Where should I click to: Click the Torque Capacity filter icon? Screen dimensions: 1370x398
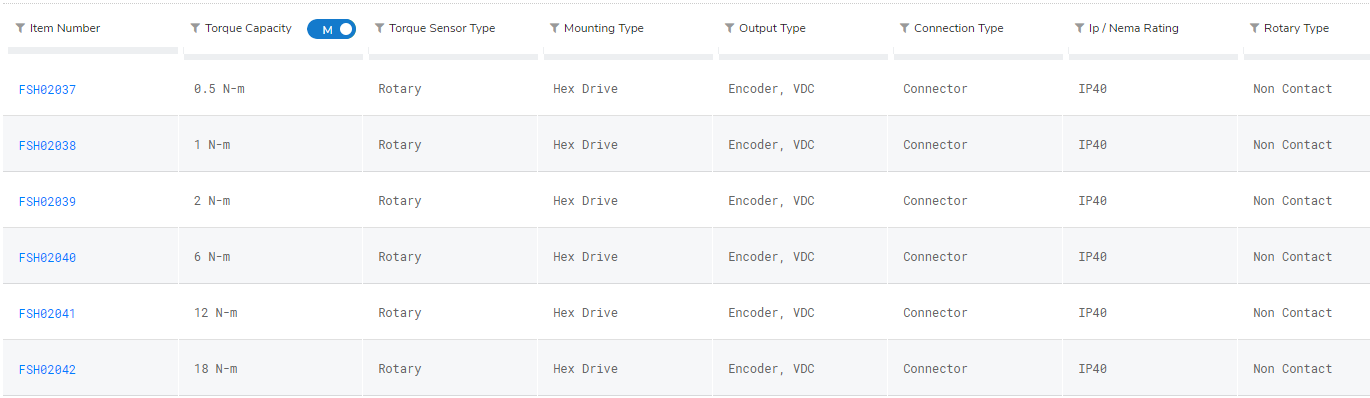(195, 28)
